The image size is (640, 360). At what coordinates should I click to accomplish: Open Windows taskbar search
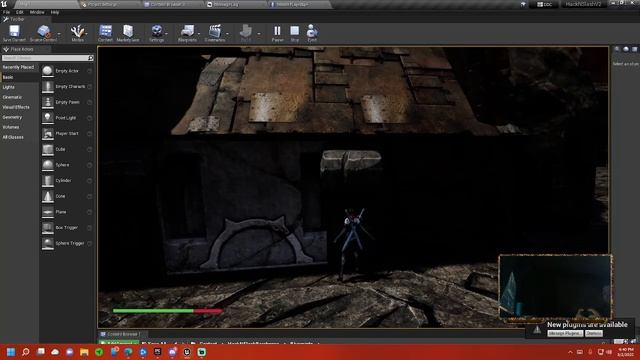click(x=26, y=352)
